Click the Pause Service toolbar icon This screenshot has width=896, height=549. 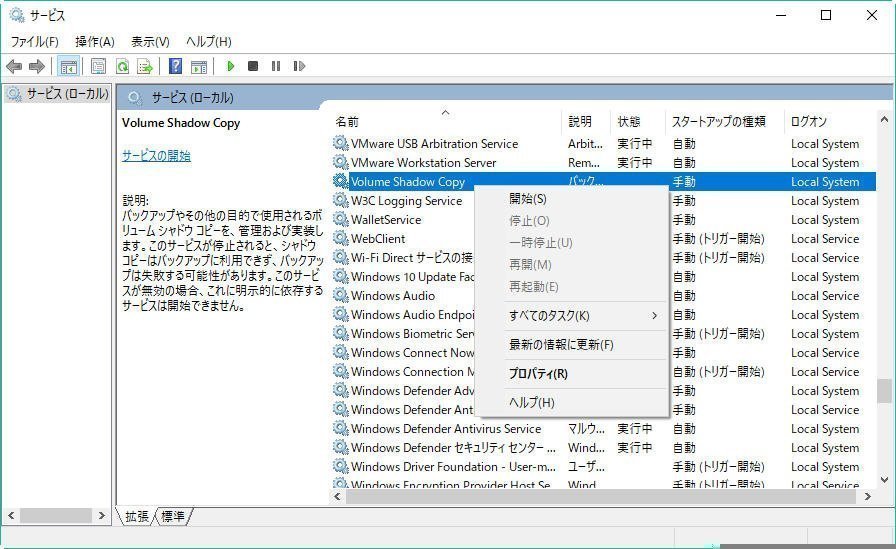pyautogui.click(x=276, y=66)
